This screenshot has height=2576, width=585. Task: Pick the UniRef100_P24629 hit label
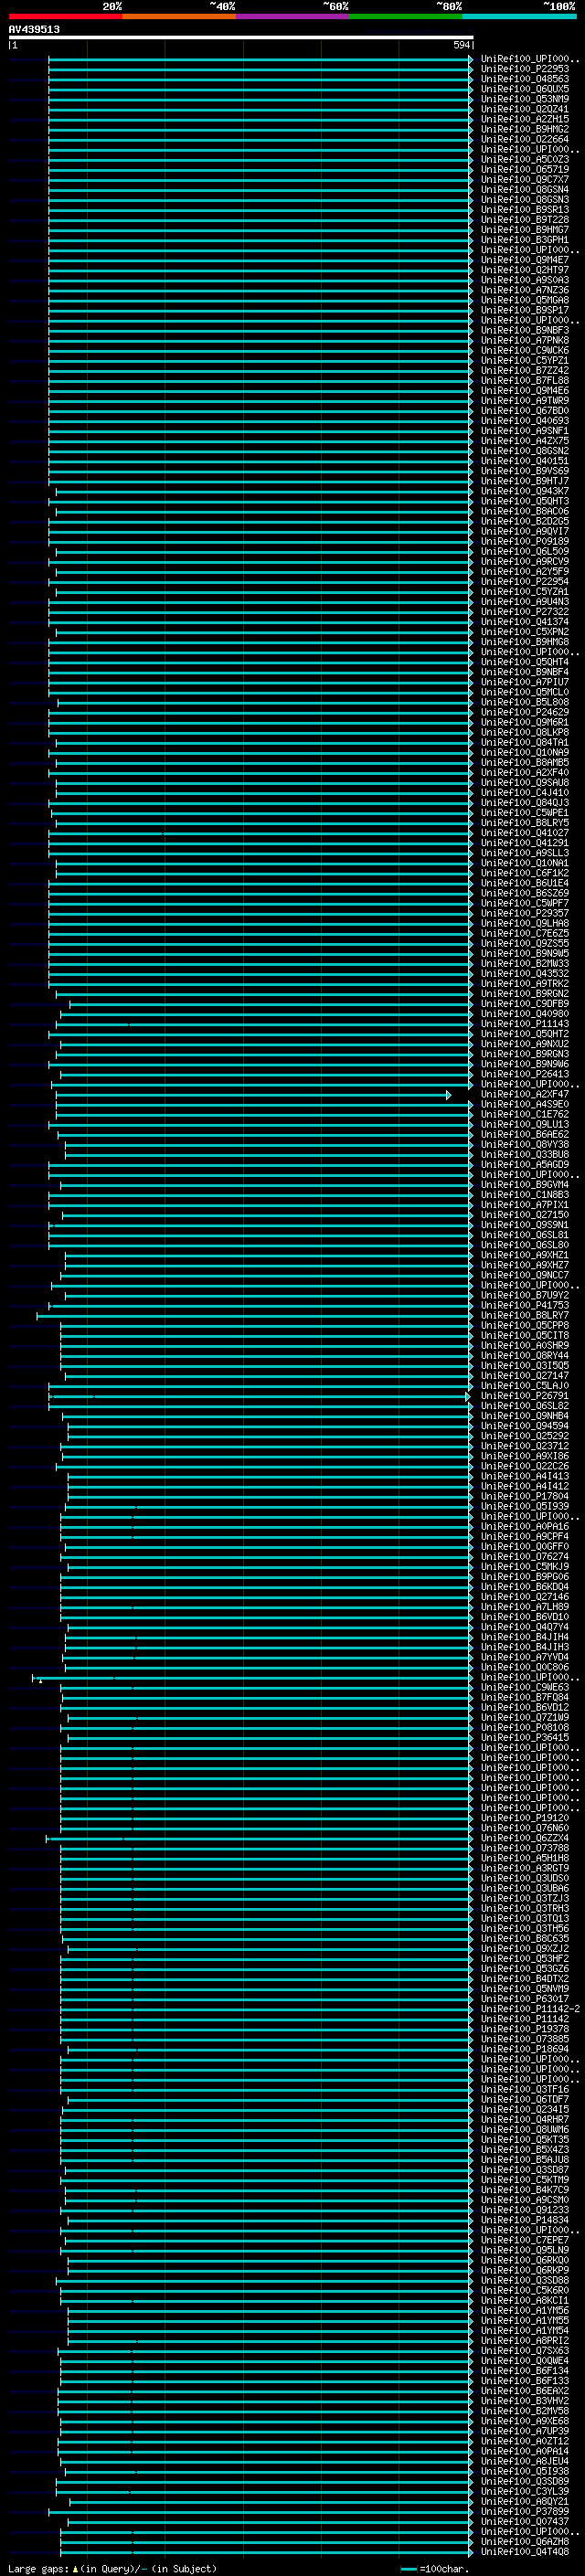525,713
